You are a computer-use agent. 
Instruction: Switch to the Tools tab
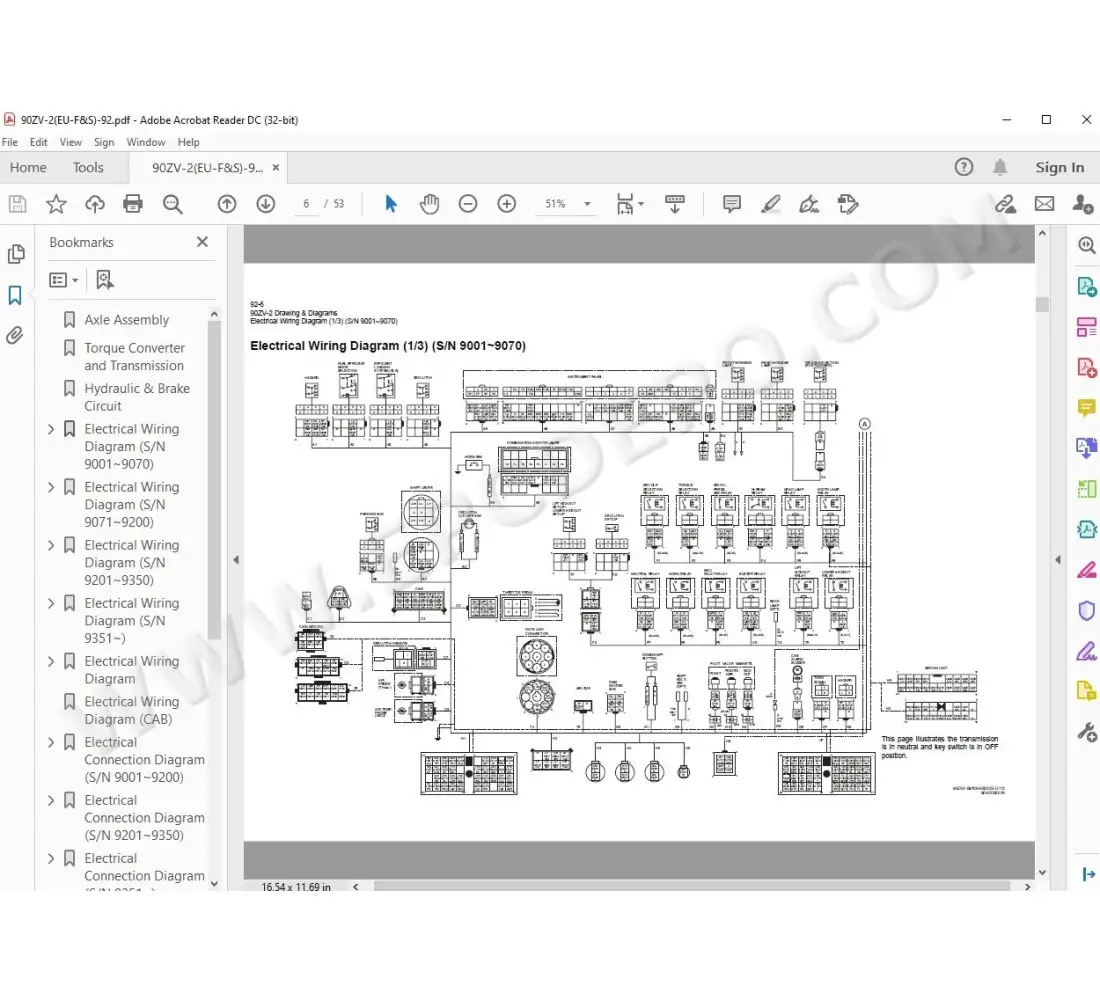(x=88, y=168)
